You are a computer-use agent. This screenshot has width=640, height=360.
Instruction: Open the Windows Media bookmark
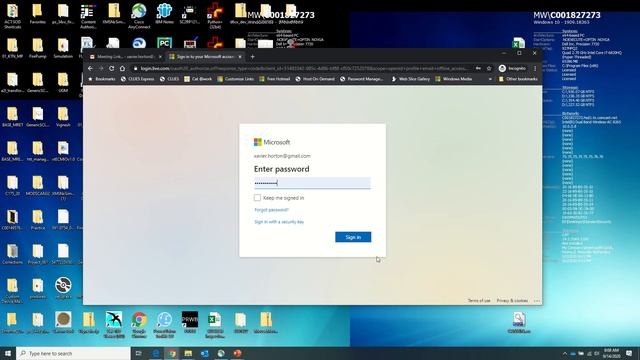point(453,79)
